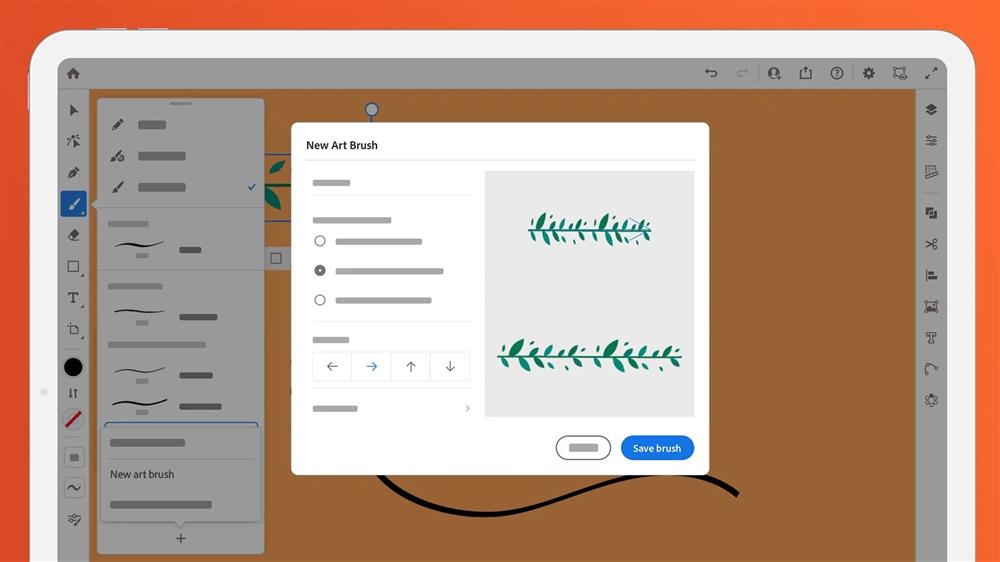
Task: Click the Home icon
Action: (73, 73)
